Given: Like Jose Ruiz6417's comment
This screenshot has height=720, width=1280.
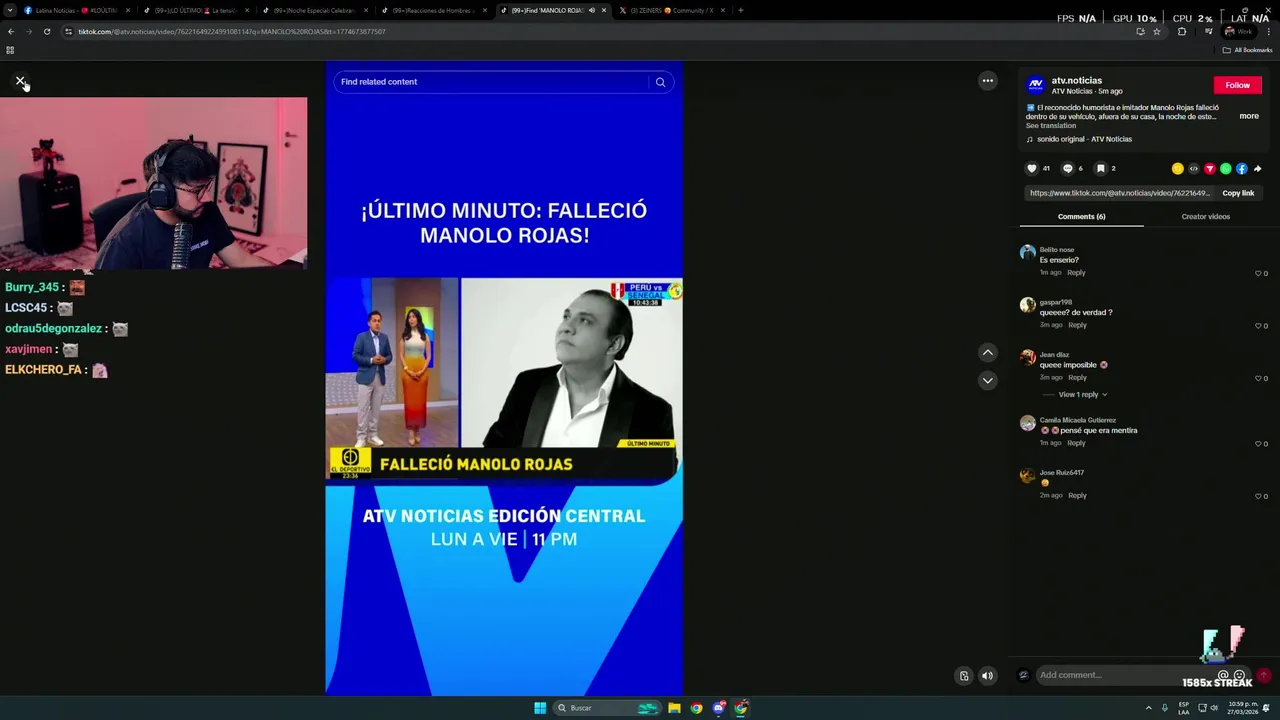Looking at the screenshot, I should pyautogui.click(x=1258, y=496).
